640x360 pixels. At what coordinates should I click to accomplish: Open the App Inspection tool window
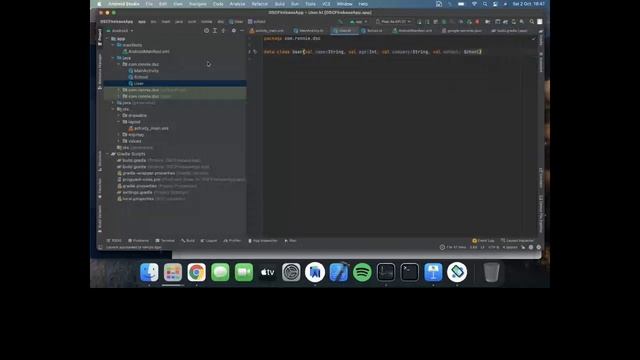pyautogui.click(x=262, y=241)
